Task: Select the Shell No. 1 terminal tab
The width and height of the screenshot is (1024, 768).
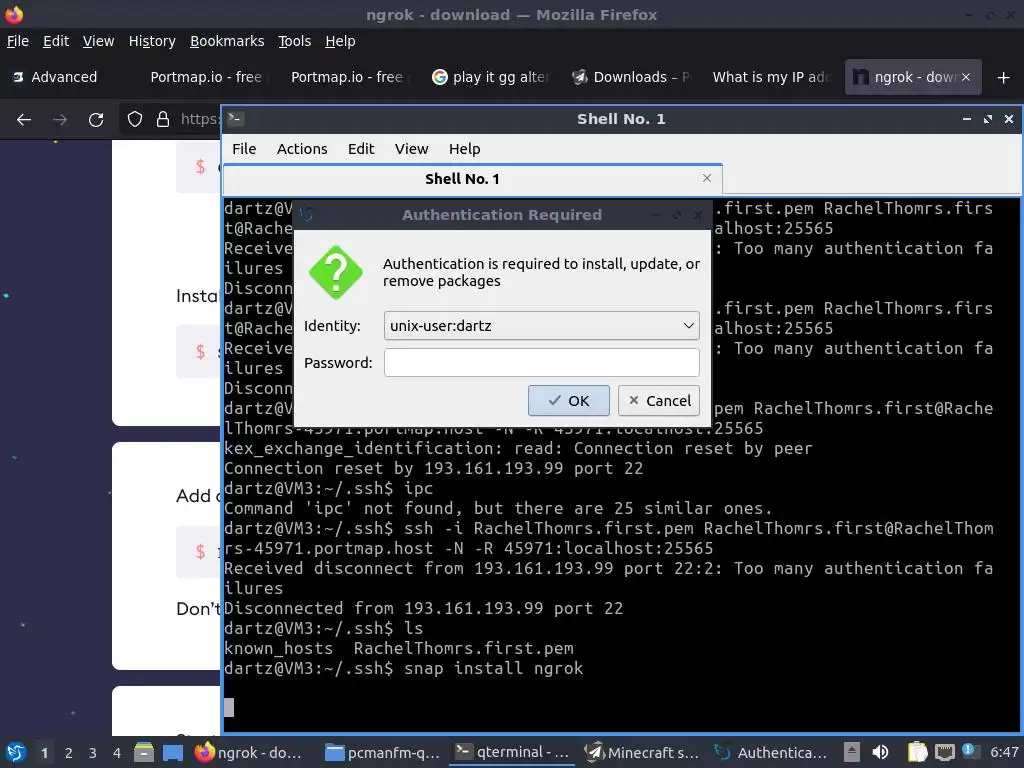Action: coord(462,179)
